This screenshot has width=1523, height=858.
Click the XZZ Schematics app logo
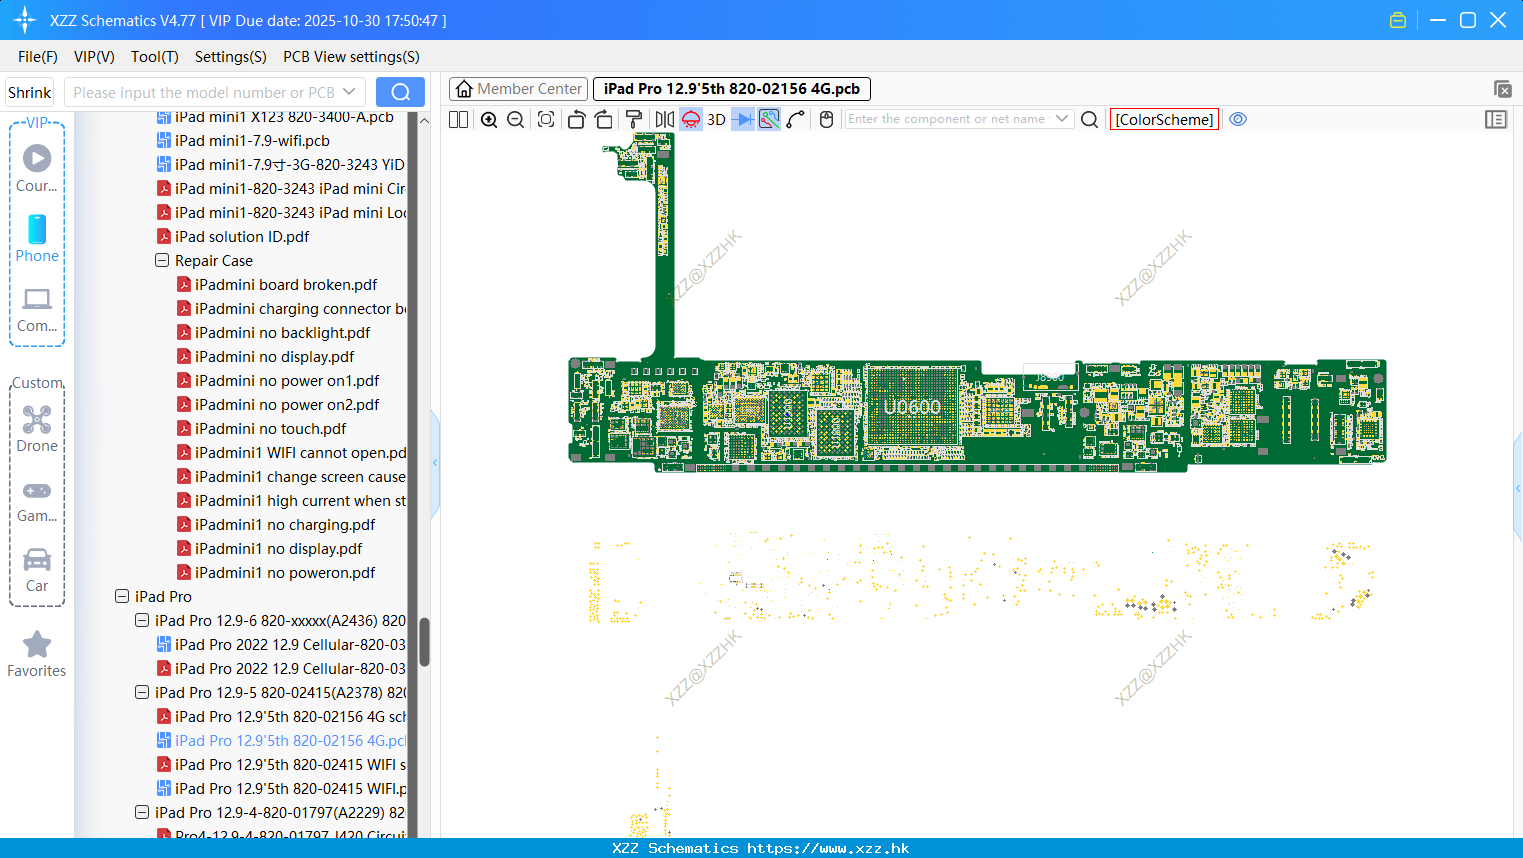click(x=25, y=20)
